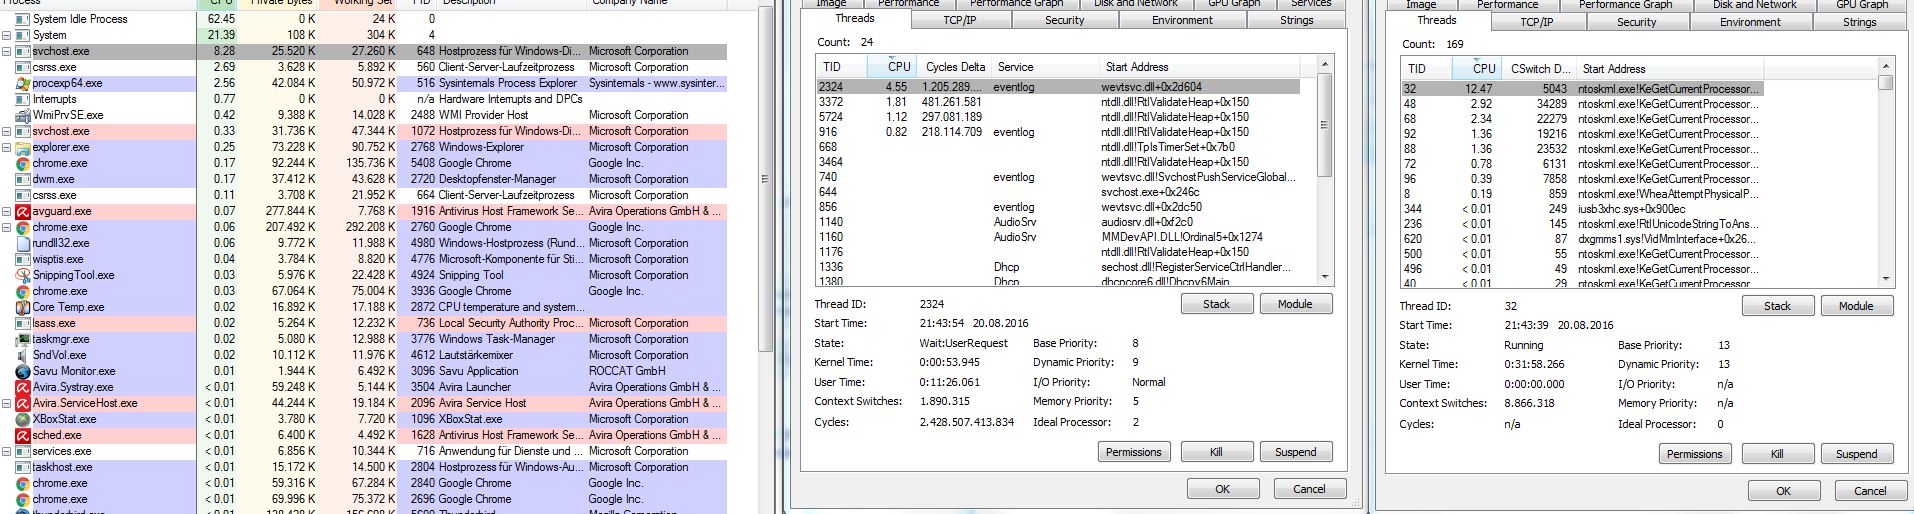Collapse the Avira.ServiceHost.exe tree node

[6, 403]
